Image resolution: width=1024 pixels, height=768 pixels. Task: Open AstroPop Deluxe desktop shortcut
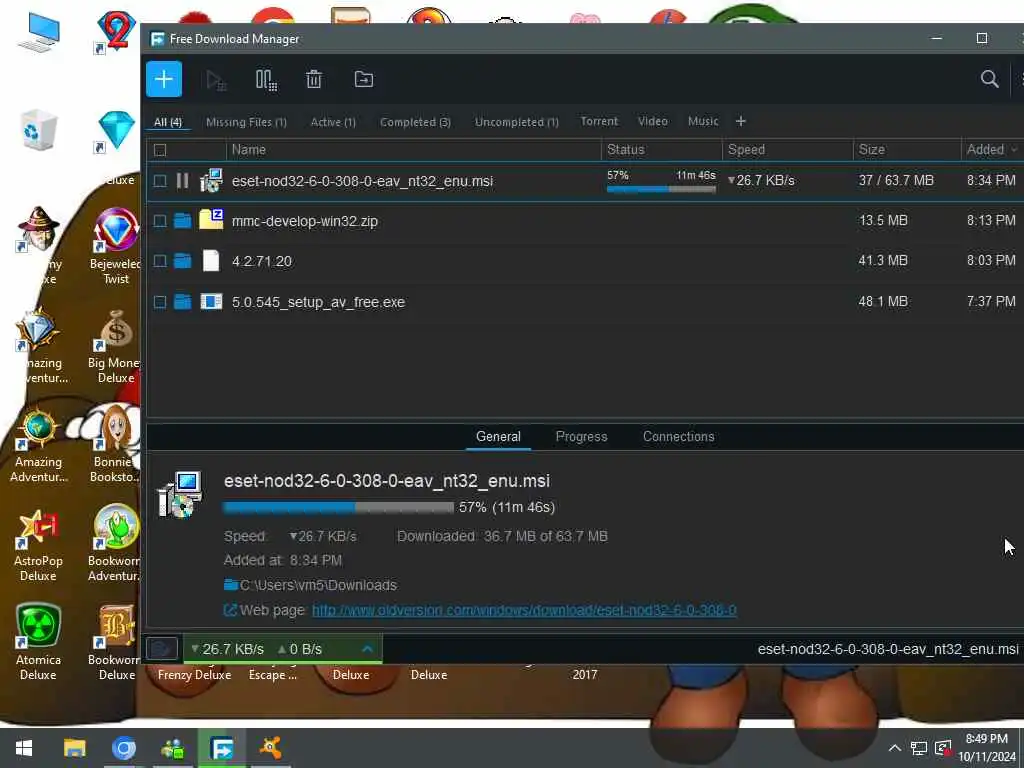38,544
